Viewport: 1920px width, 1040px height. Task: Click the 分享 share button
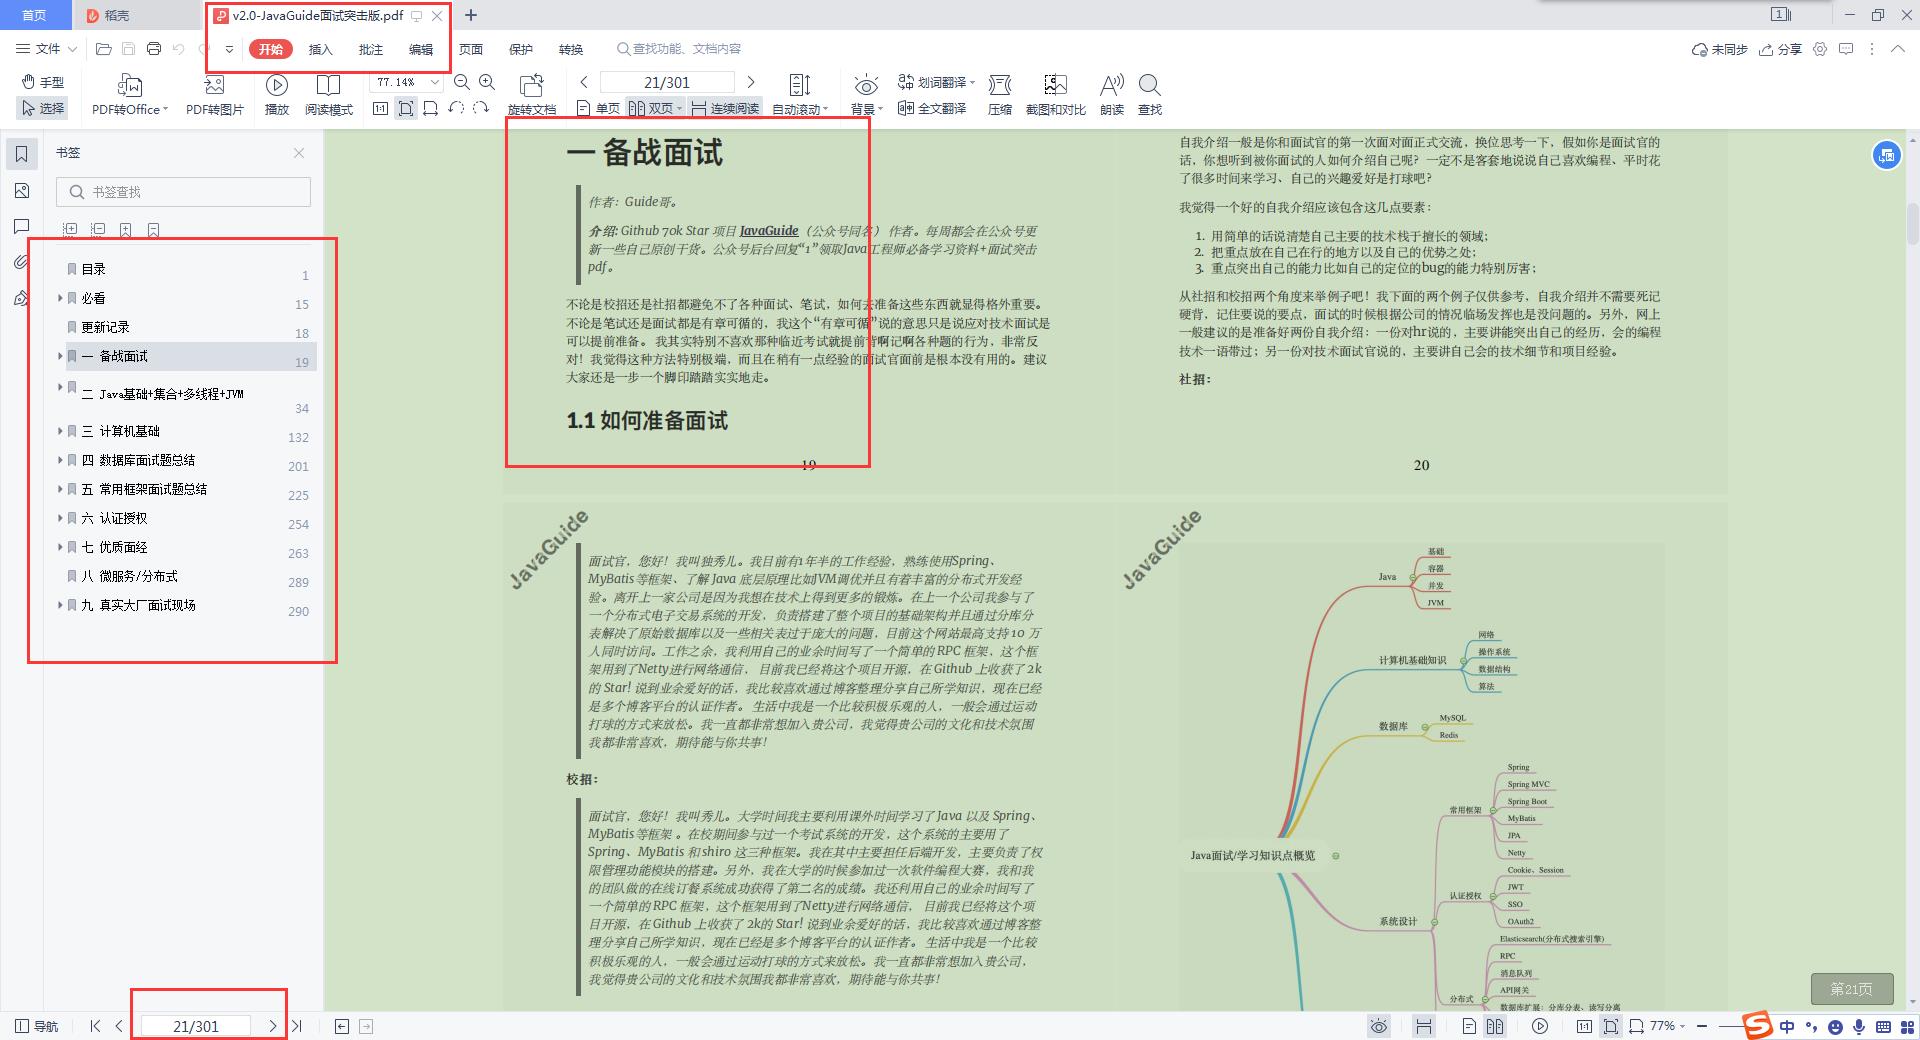(1780, 49)
